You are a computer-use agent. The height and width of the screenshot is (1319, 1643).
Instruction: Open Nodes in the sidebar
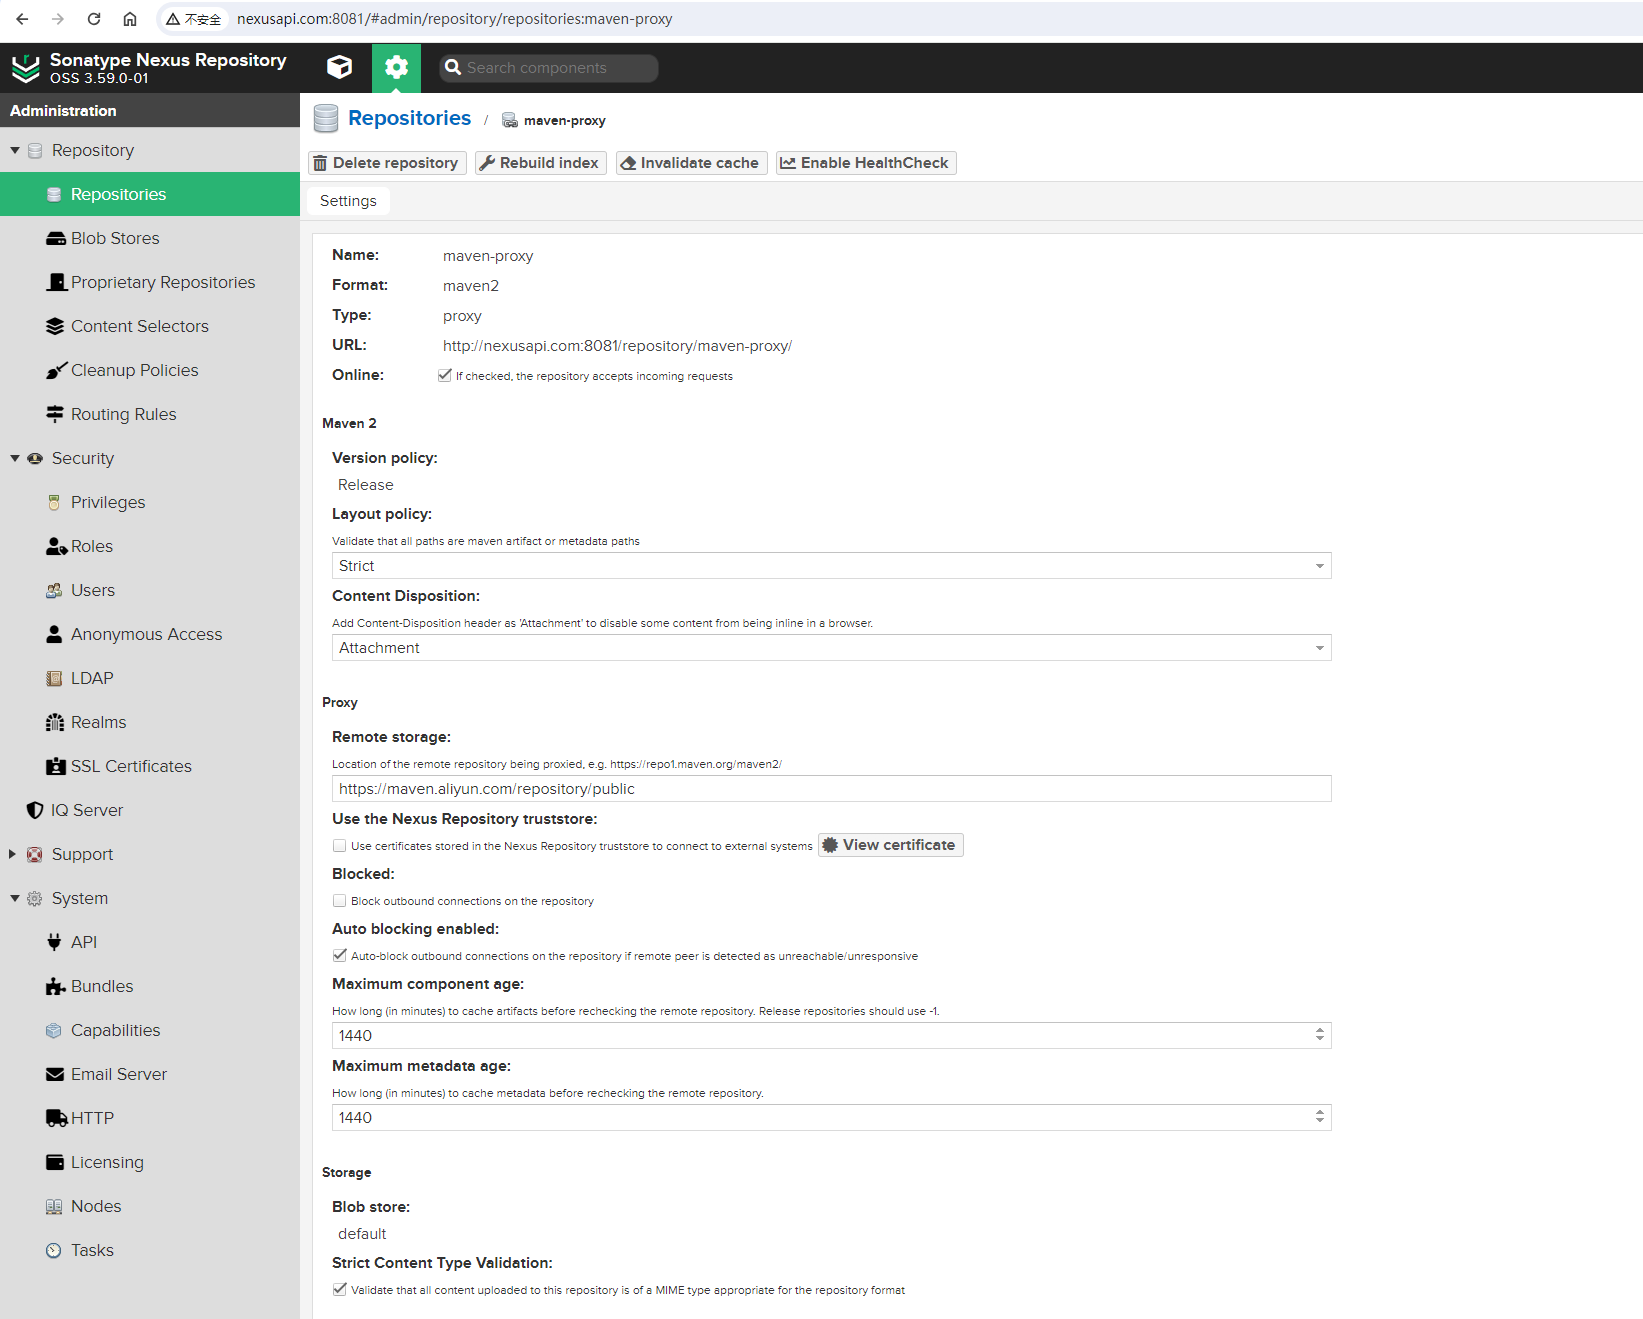tap(150, 1206)
